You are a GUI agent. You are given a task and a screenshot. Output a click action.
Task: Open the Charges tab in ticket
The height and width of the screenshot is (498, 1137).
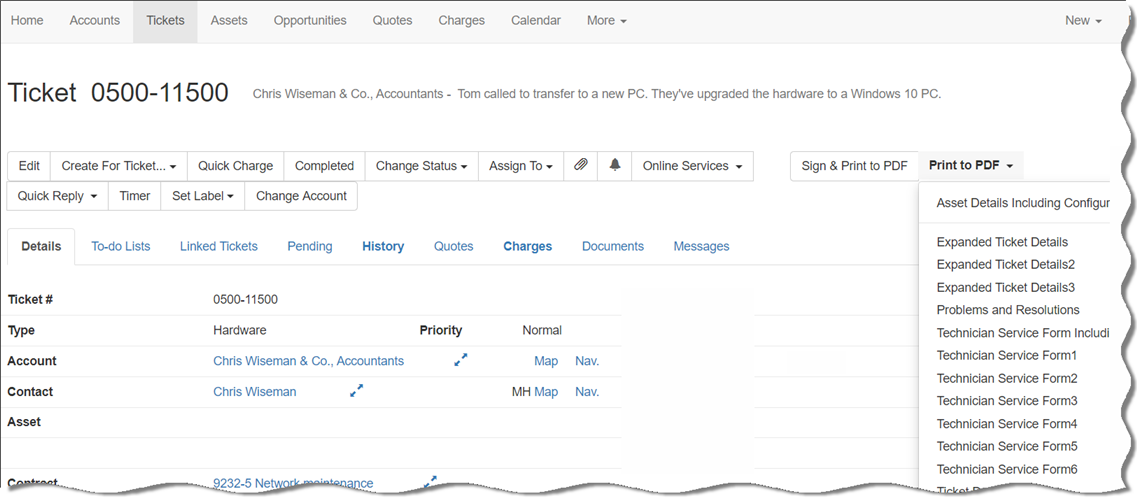527,246
